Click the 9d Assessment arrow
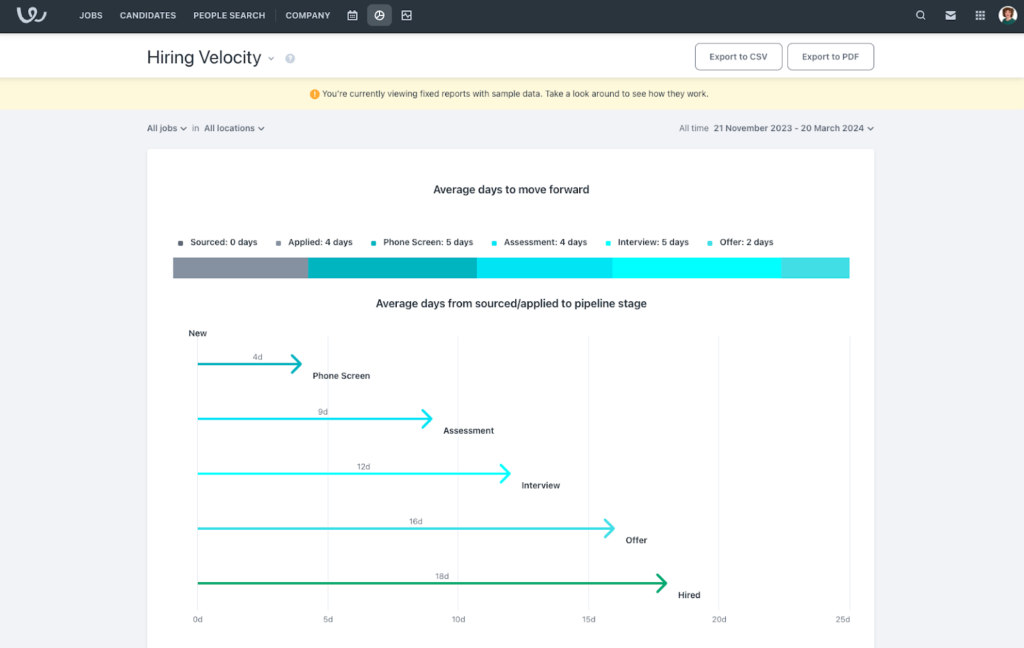Viewport: 1024px width, 648px height. [315, 419]
